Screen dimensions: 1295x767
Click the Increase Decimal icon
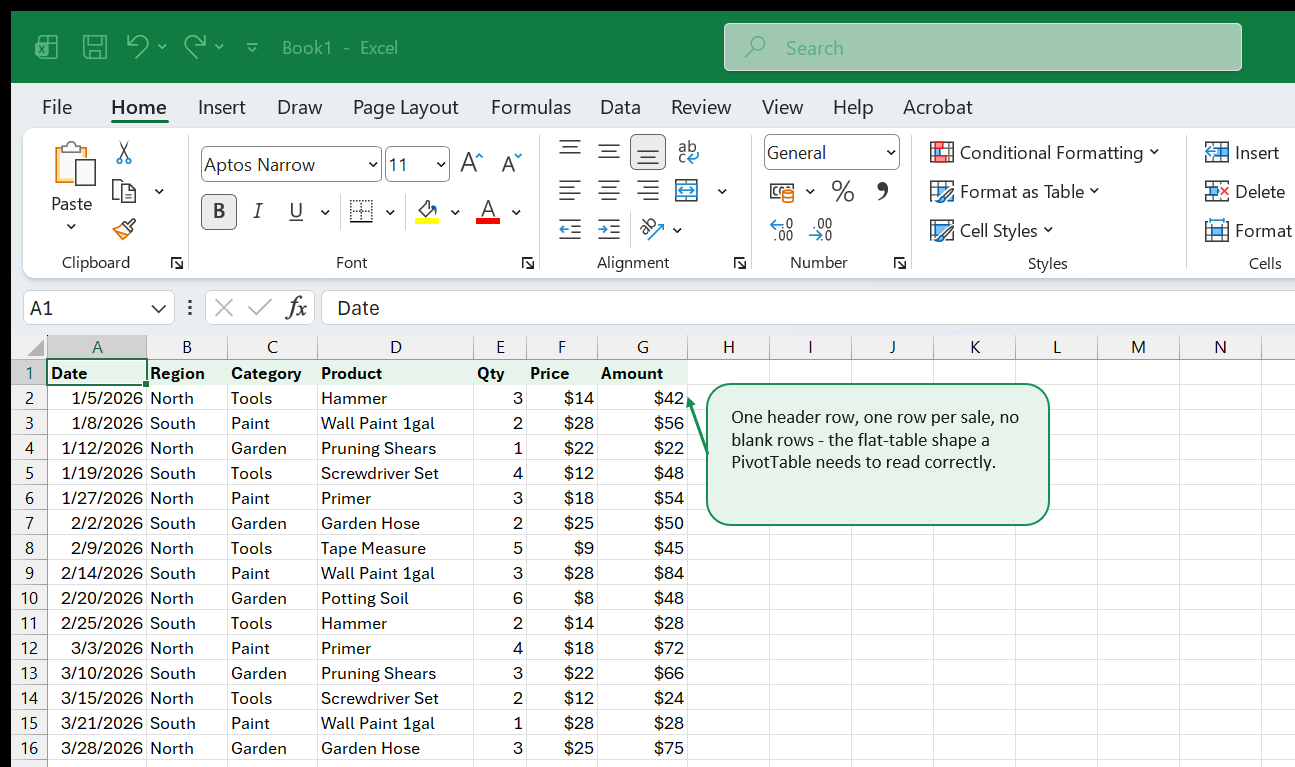click(x=782, y=230)
